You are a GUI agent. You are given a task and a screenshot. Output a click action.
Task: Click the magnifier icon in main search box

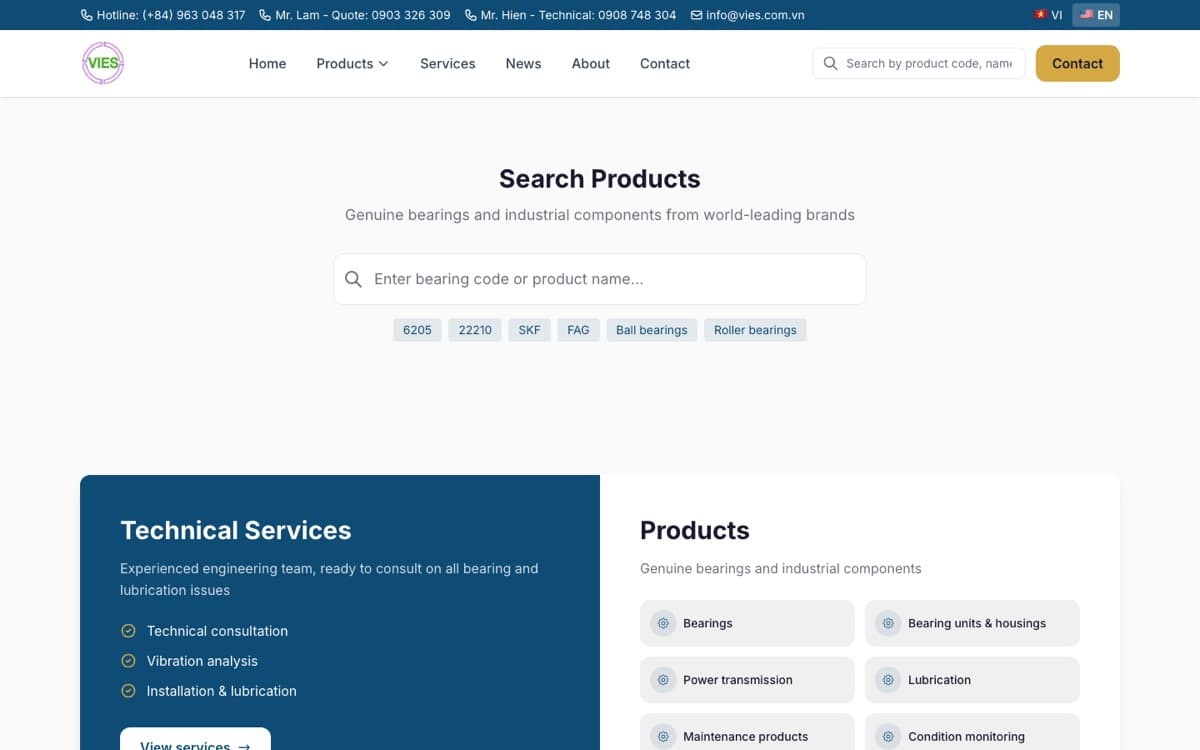click(353, 279)
